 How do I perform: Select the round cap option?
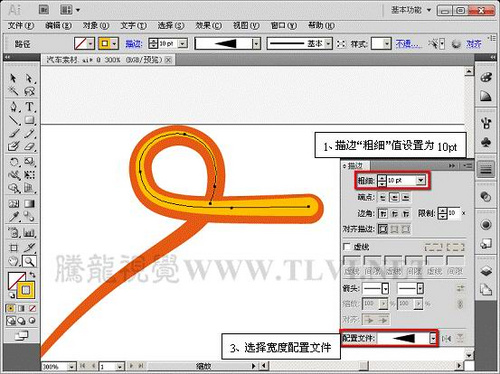(394, 198)
